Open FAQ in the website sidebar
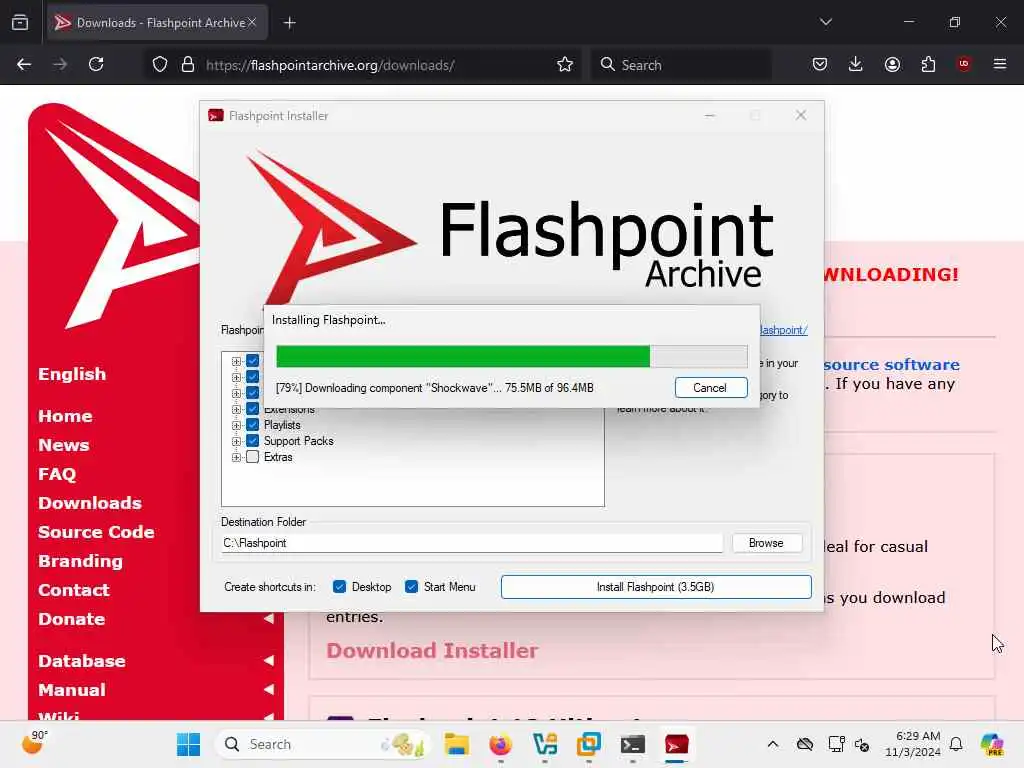Screen dimensions: 1024x768 (57, 474)
